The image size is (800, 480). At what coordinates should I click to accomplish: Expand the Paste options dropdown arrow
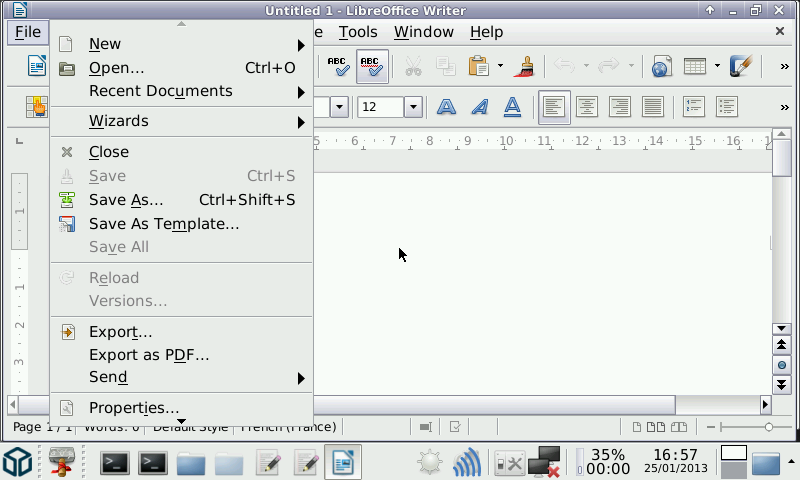coord(500,67)
